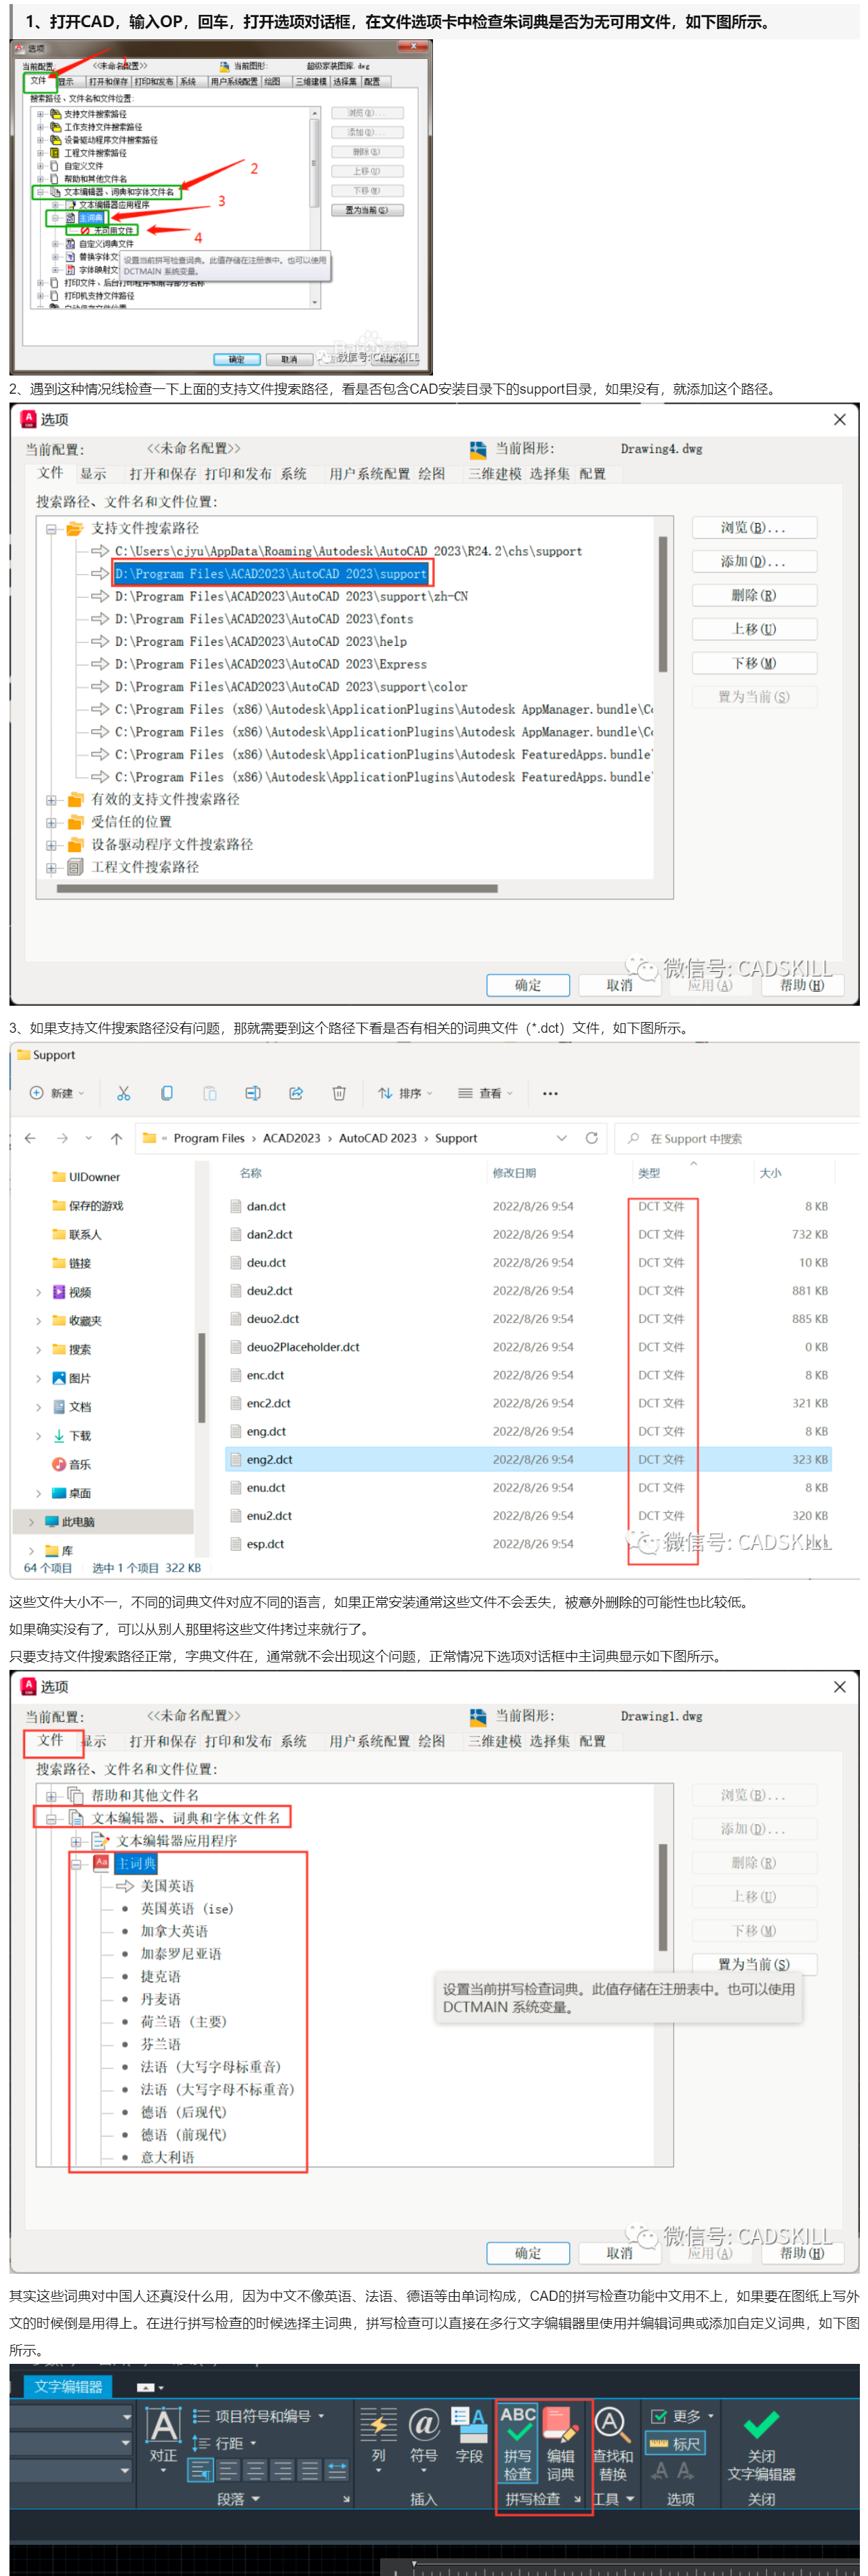This screenshot has width=868, height=2576.
Task: Click the trash delete icon in Explorer toolbar
Action: (x=339, y=1093)
